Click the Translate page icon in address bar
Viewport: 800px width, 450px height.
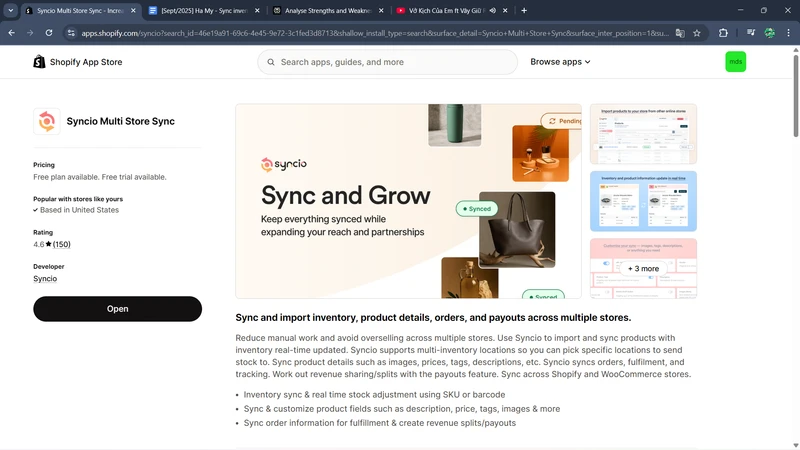680,33
